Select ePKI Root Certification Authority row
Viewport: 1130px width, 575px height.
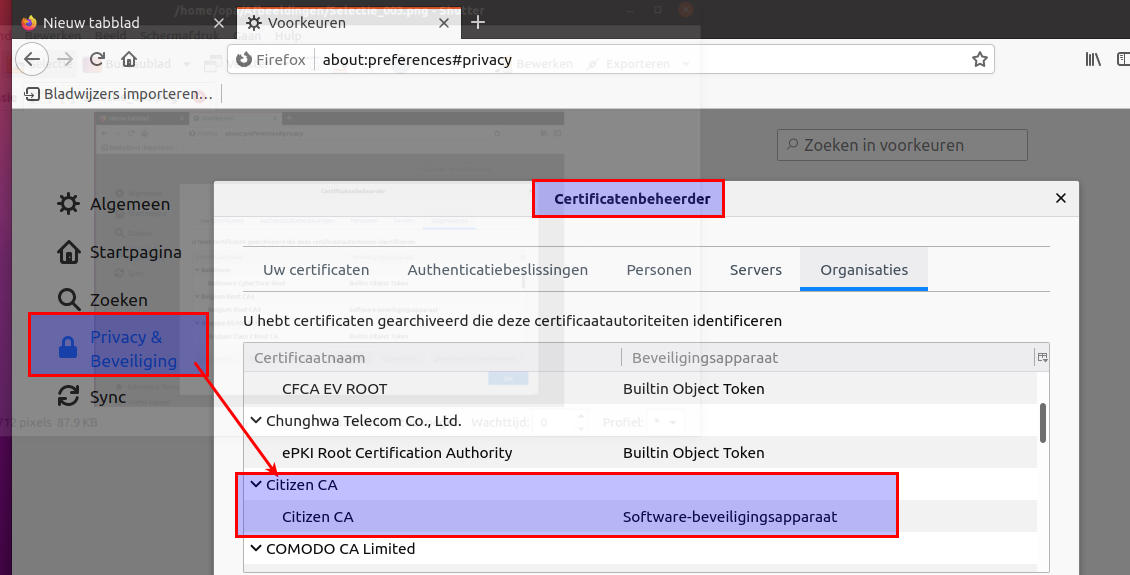click(x=641, y=453)
